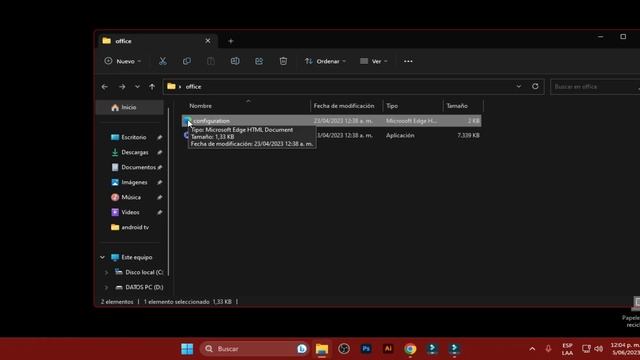Click the volume speaker tray icon
The height and width of the screenshot is (360, 640).
point(598,349)
